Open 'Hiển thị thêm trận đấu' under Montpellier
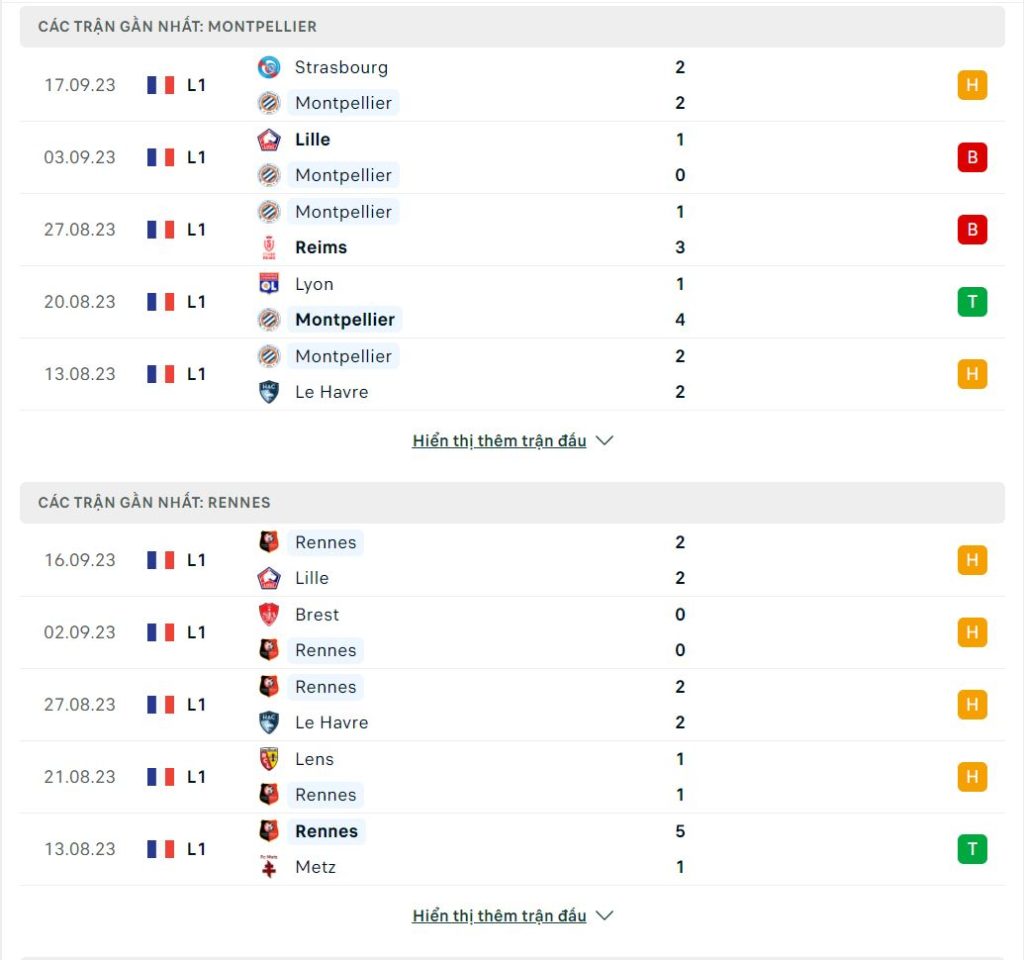 (x=499, y=441)
